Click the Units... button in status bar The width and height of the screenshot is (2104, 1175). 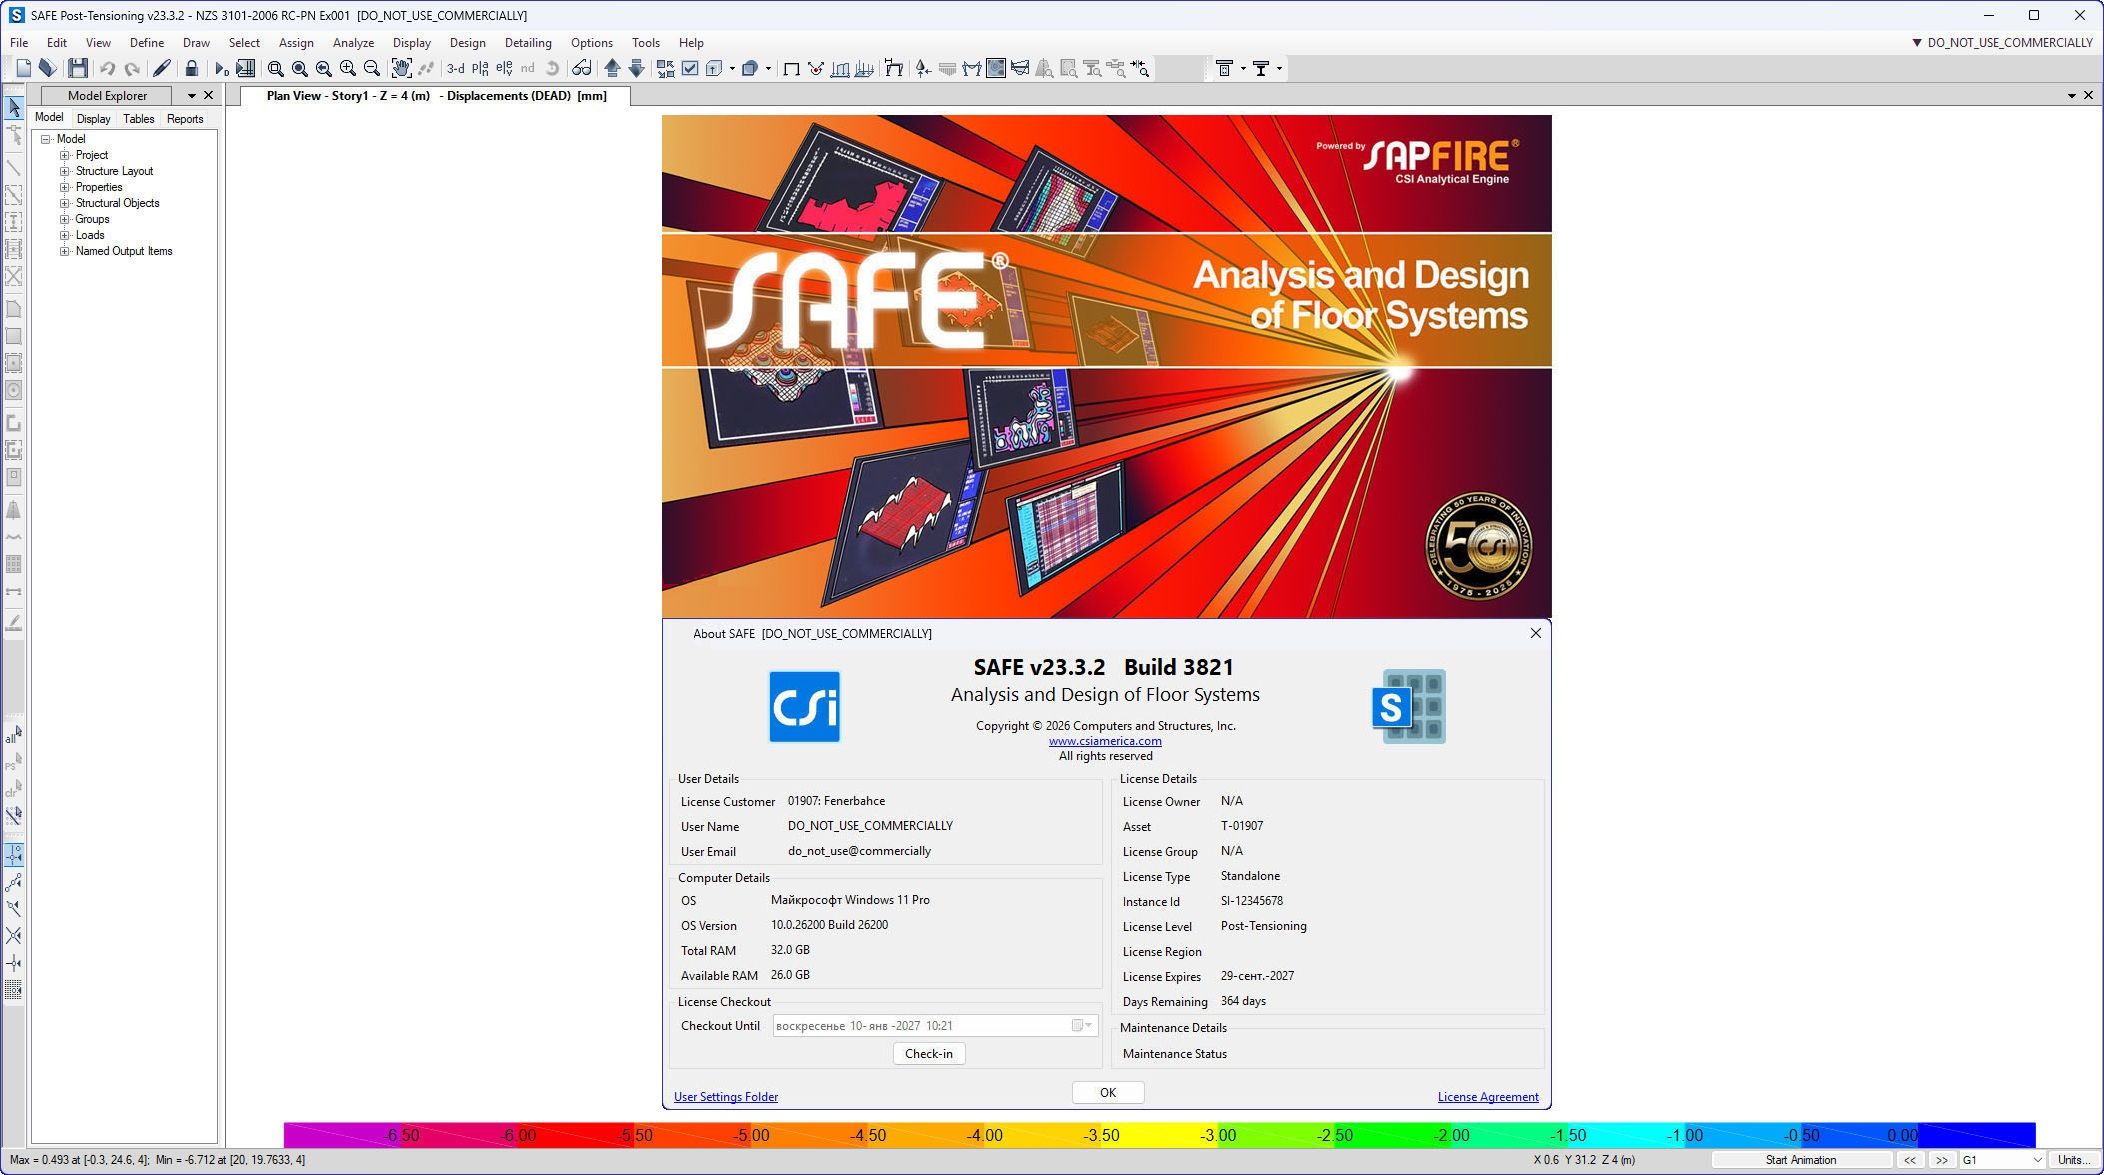tap(2073, 1160)
